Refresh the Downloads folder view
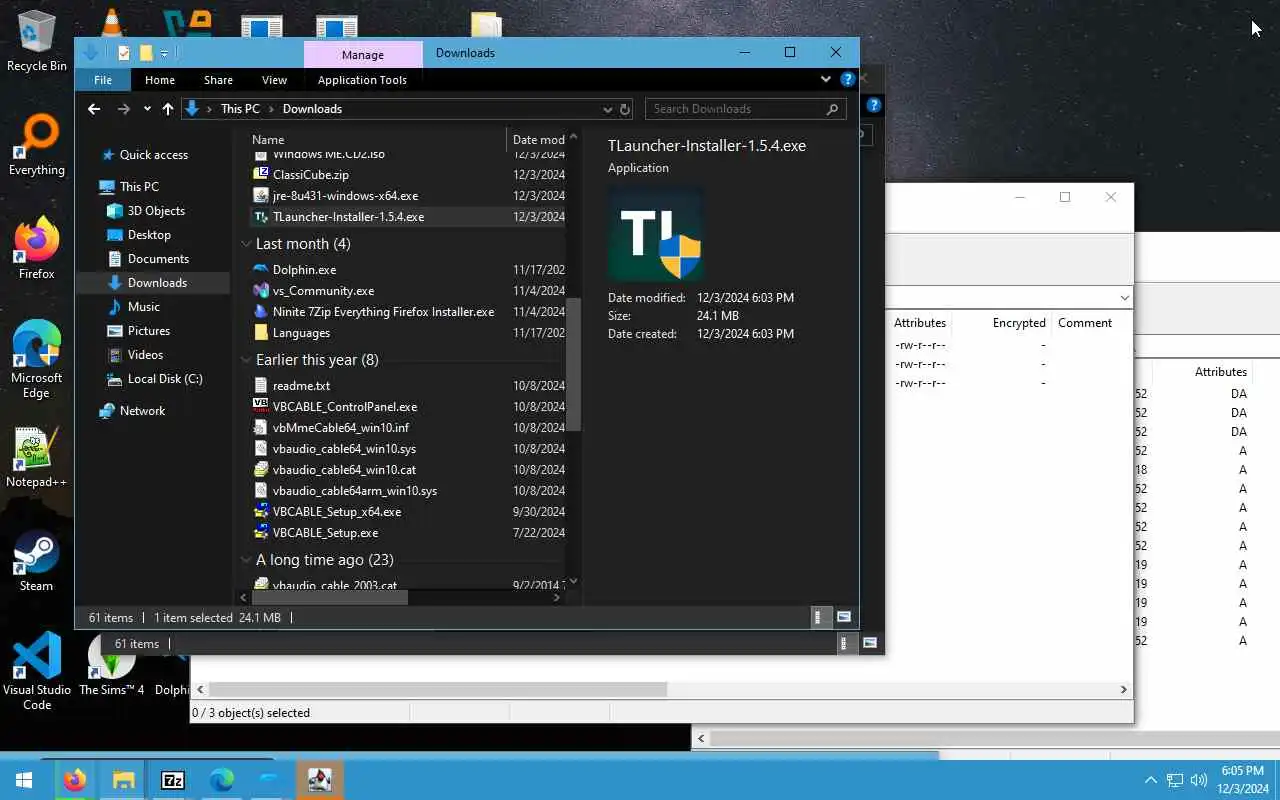The height and width of the screenshot is (800, 1280). coord(625,109)
